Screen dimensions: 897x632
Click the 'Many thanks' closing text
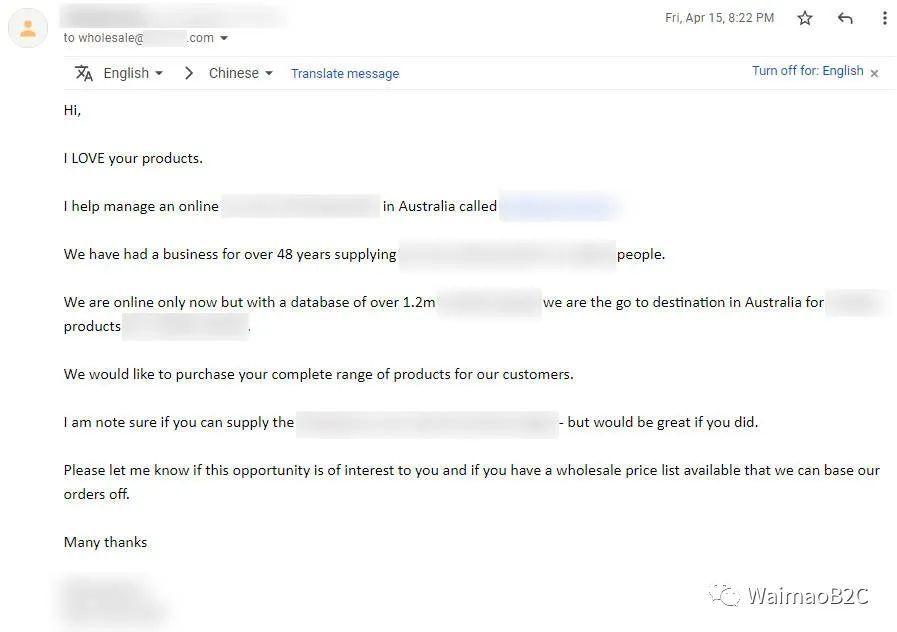tap(105, 542)
